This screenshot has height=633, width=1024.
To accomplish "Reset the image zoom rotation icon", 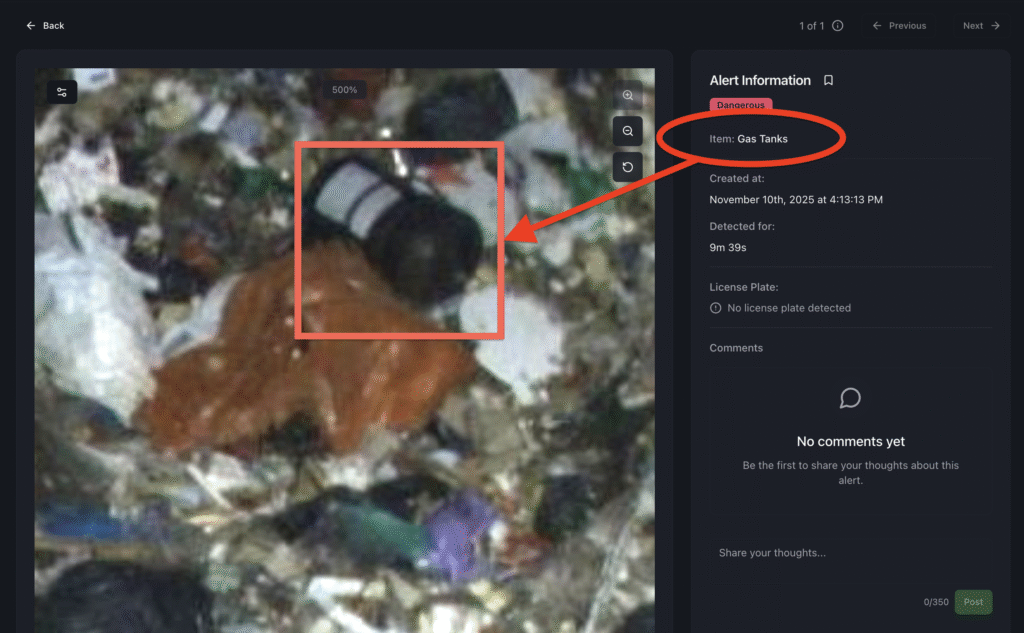I will (628, 167).
